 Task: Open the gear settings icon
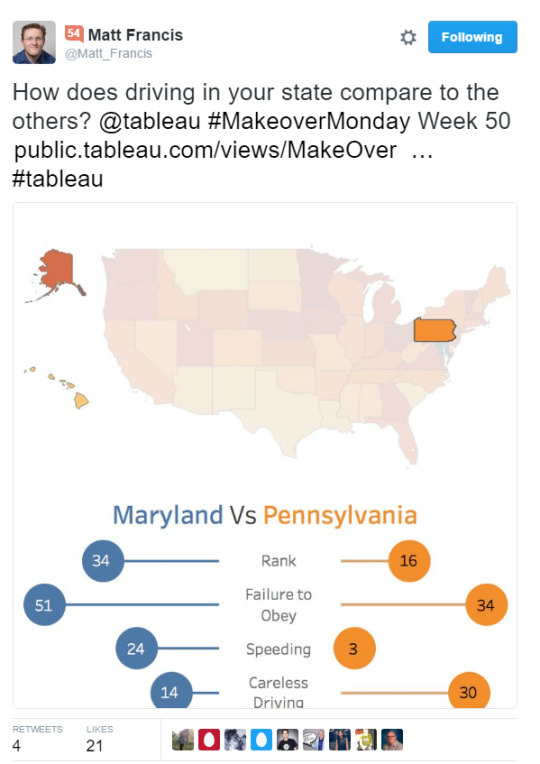(x=408, y=37)
